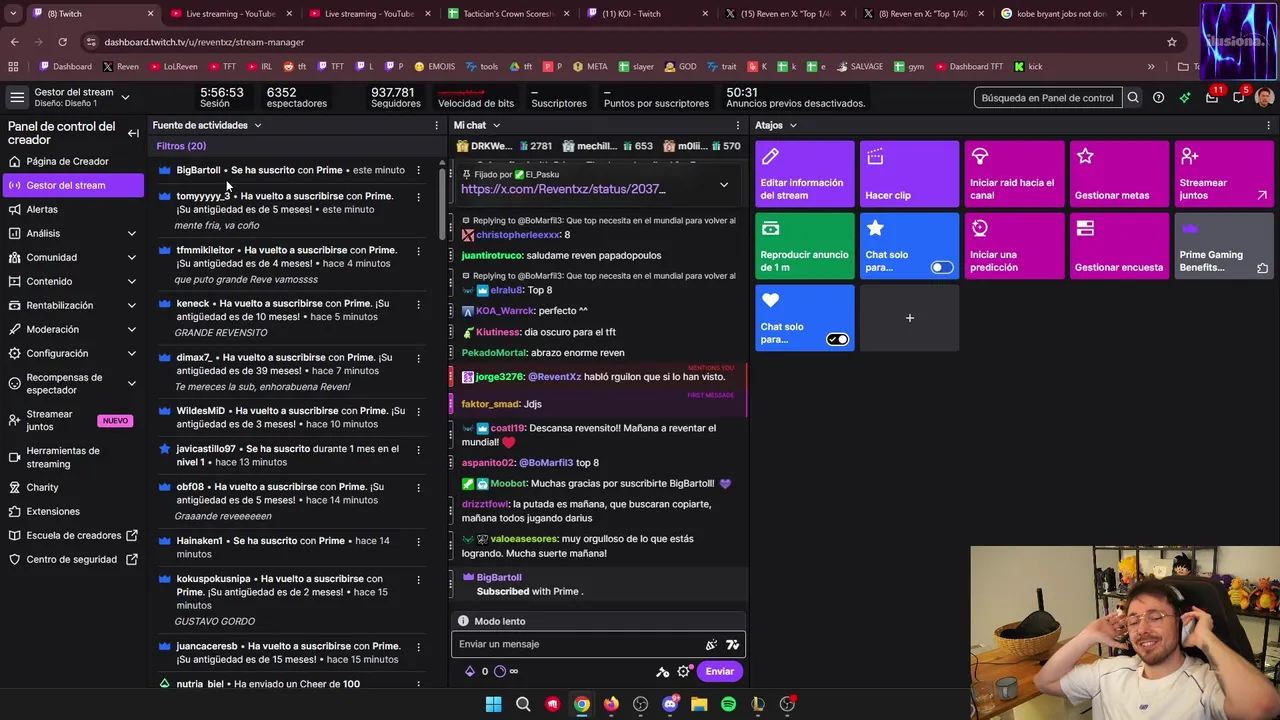Open options for BigBartoll subscription event
Viewport: 1280px width, 720px height.
[x=419, y=170]
